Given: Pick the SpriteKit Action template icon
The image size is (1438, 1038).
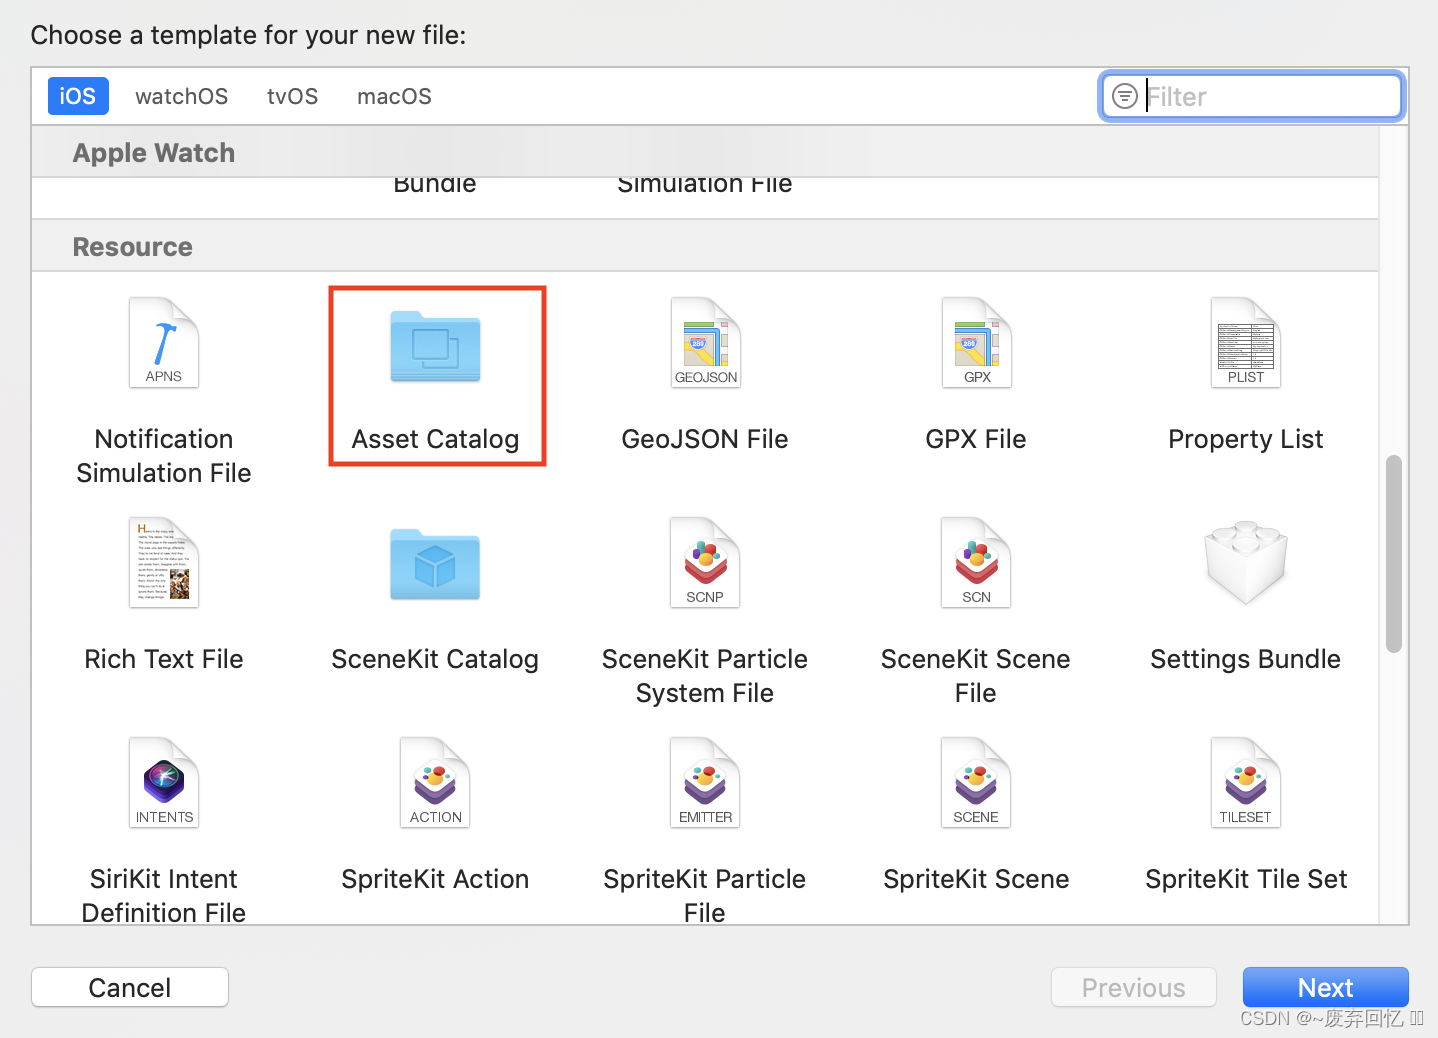Looking at the screenshot, I should pyautogui.click(x=435, y=783).
